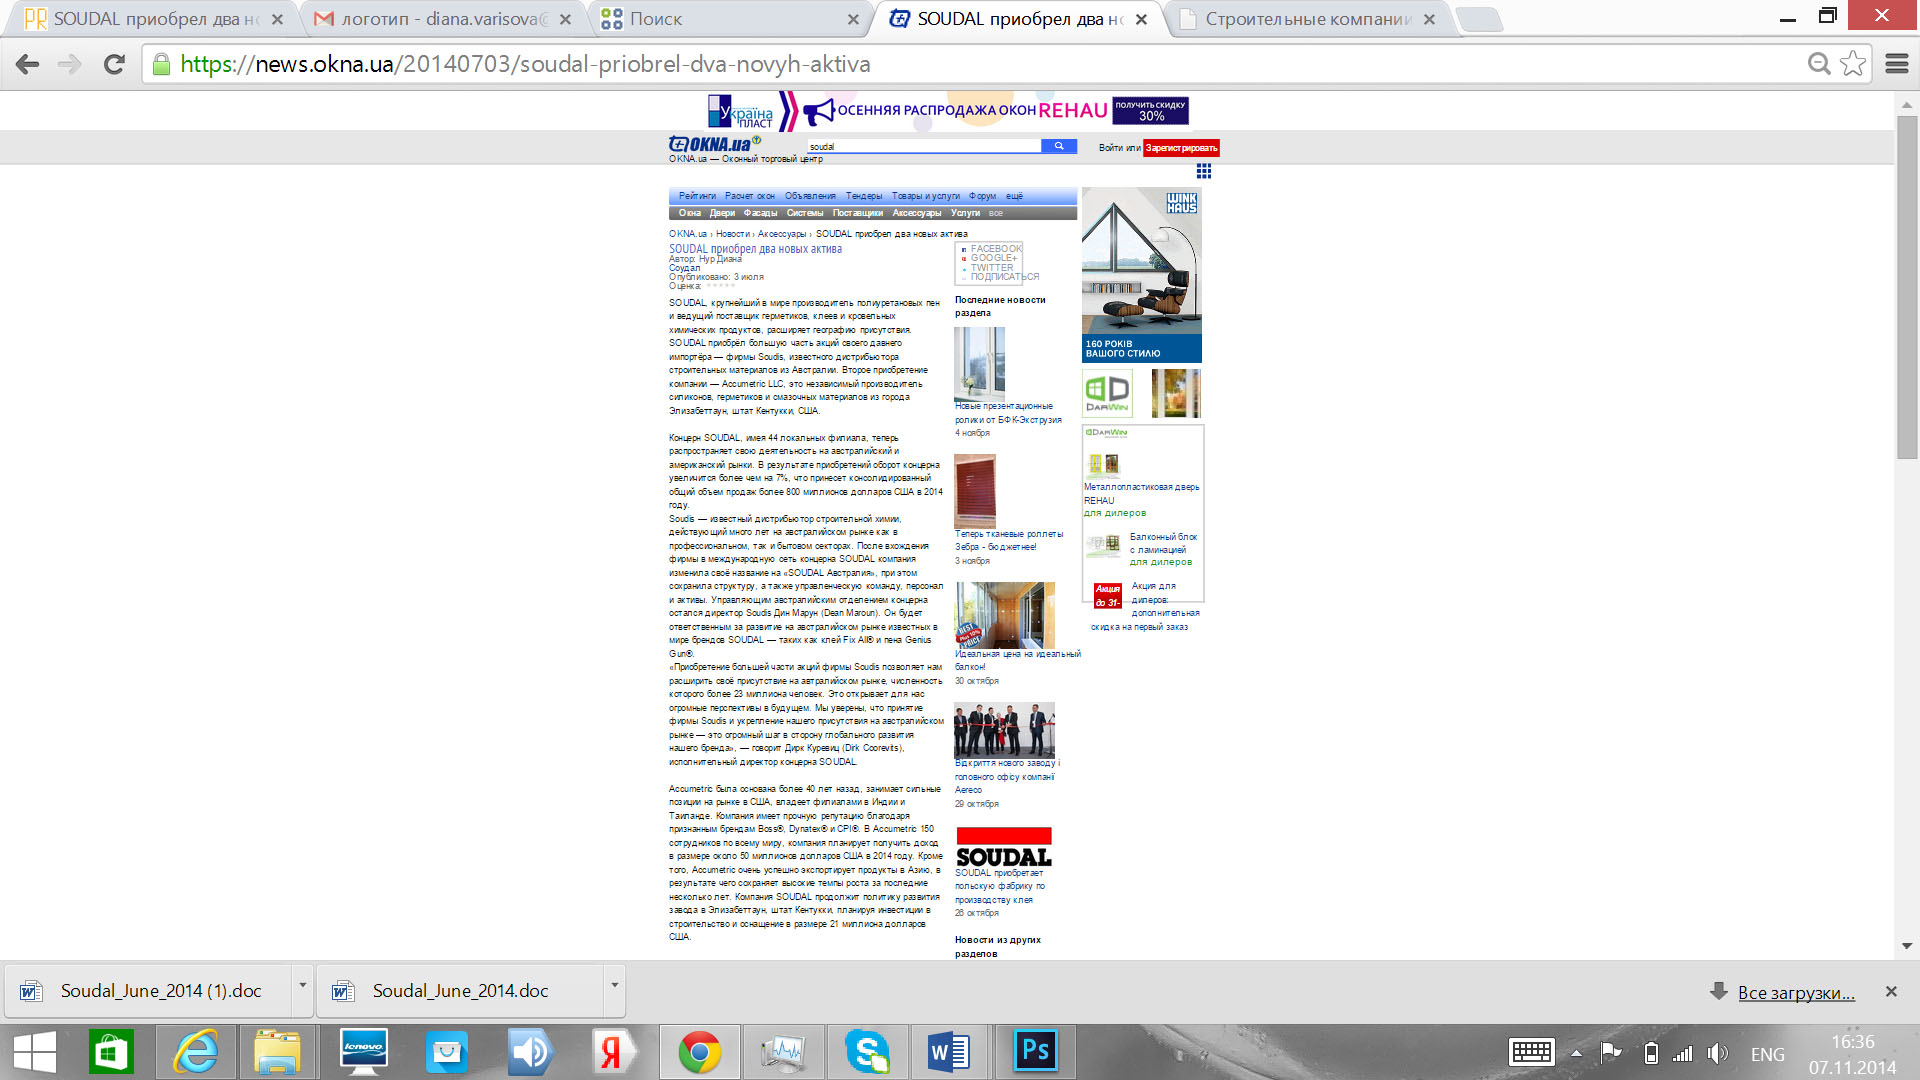Switch to the 'Строительные компании' tab
The height and width of the screenshot is (1080, 1920).
point(1307,19)
